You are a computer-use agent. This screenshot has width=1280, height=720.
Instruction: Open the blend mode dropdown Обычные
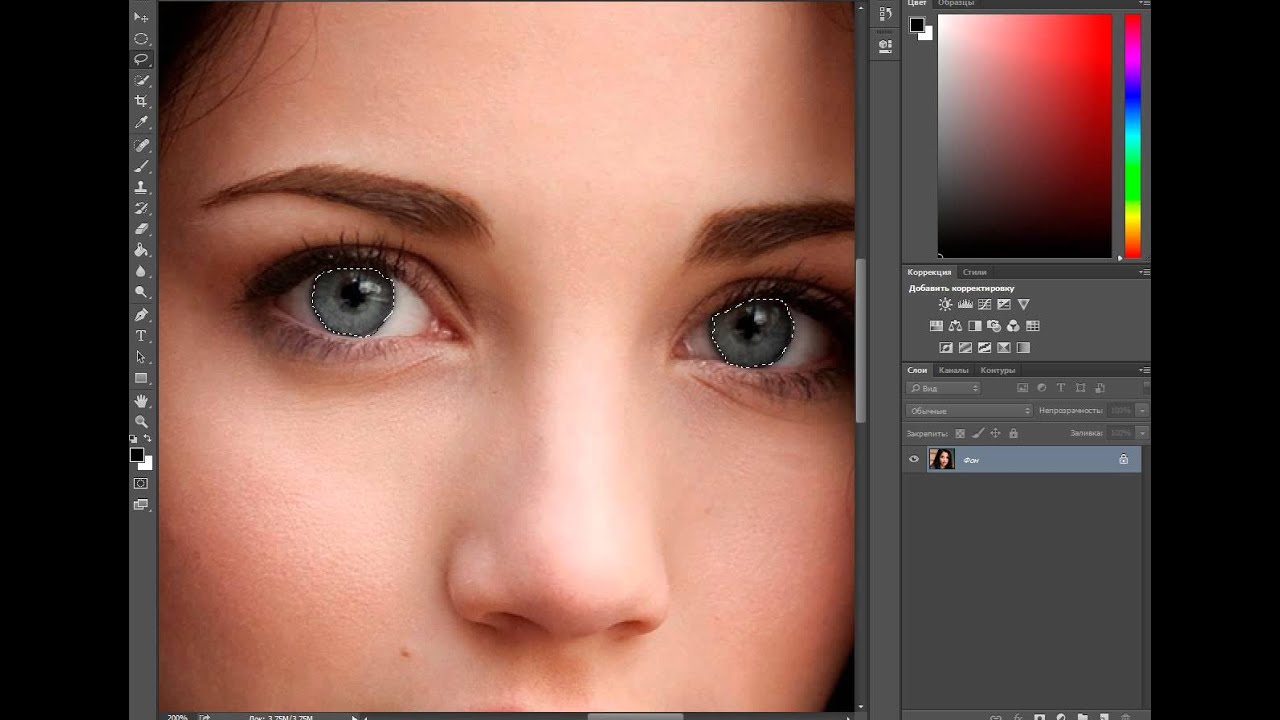(x=968, y=411)
